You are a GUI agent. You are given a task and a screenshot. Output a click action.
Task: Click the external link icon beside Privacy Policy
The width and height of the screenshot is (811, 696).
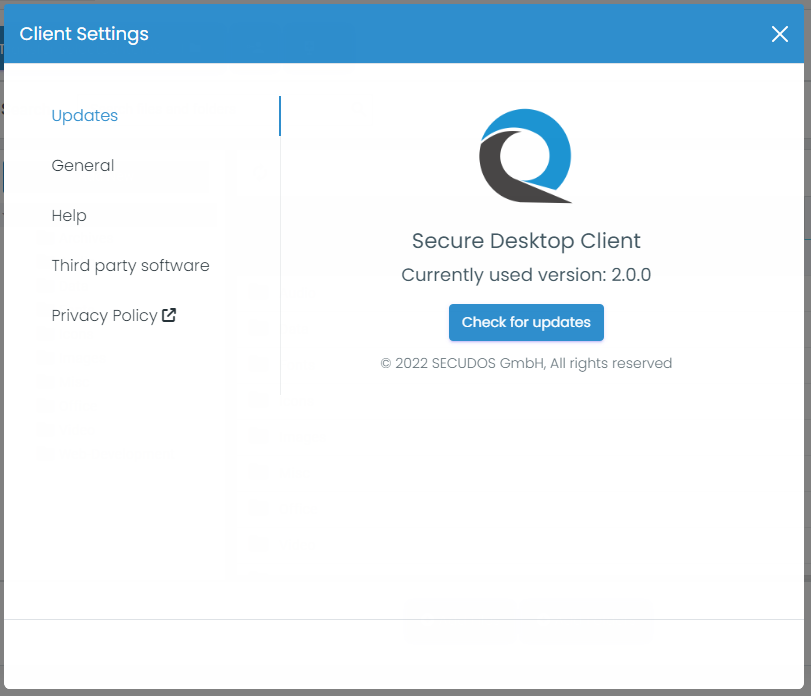168,314
